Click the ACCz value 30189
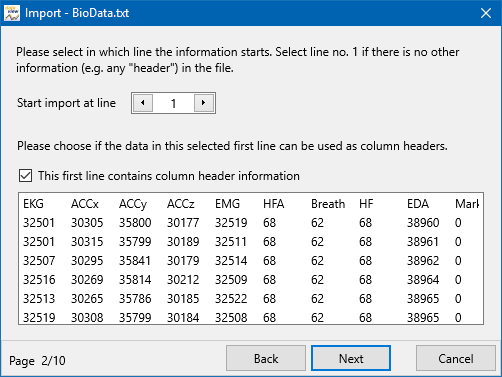 click(183, 241)
